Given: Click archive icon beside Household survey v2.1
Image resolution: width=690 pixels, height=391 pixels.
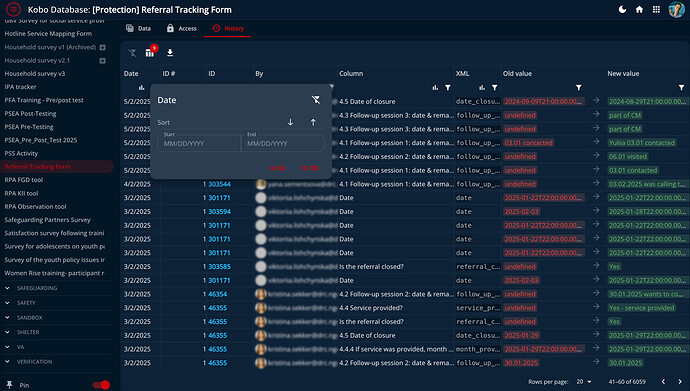Looking at the screenshot, I should pos(103,60).
